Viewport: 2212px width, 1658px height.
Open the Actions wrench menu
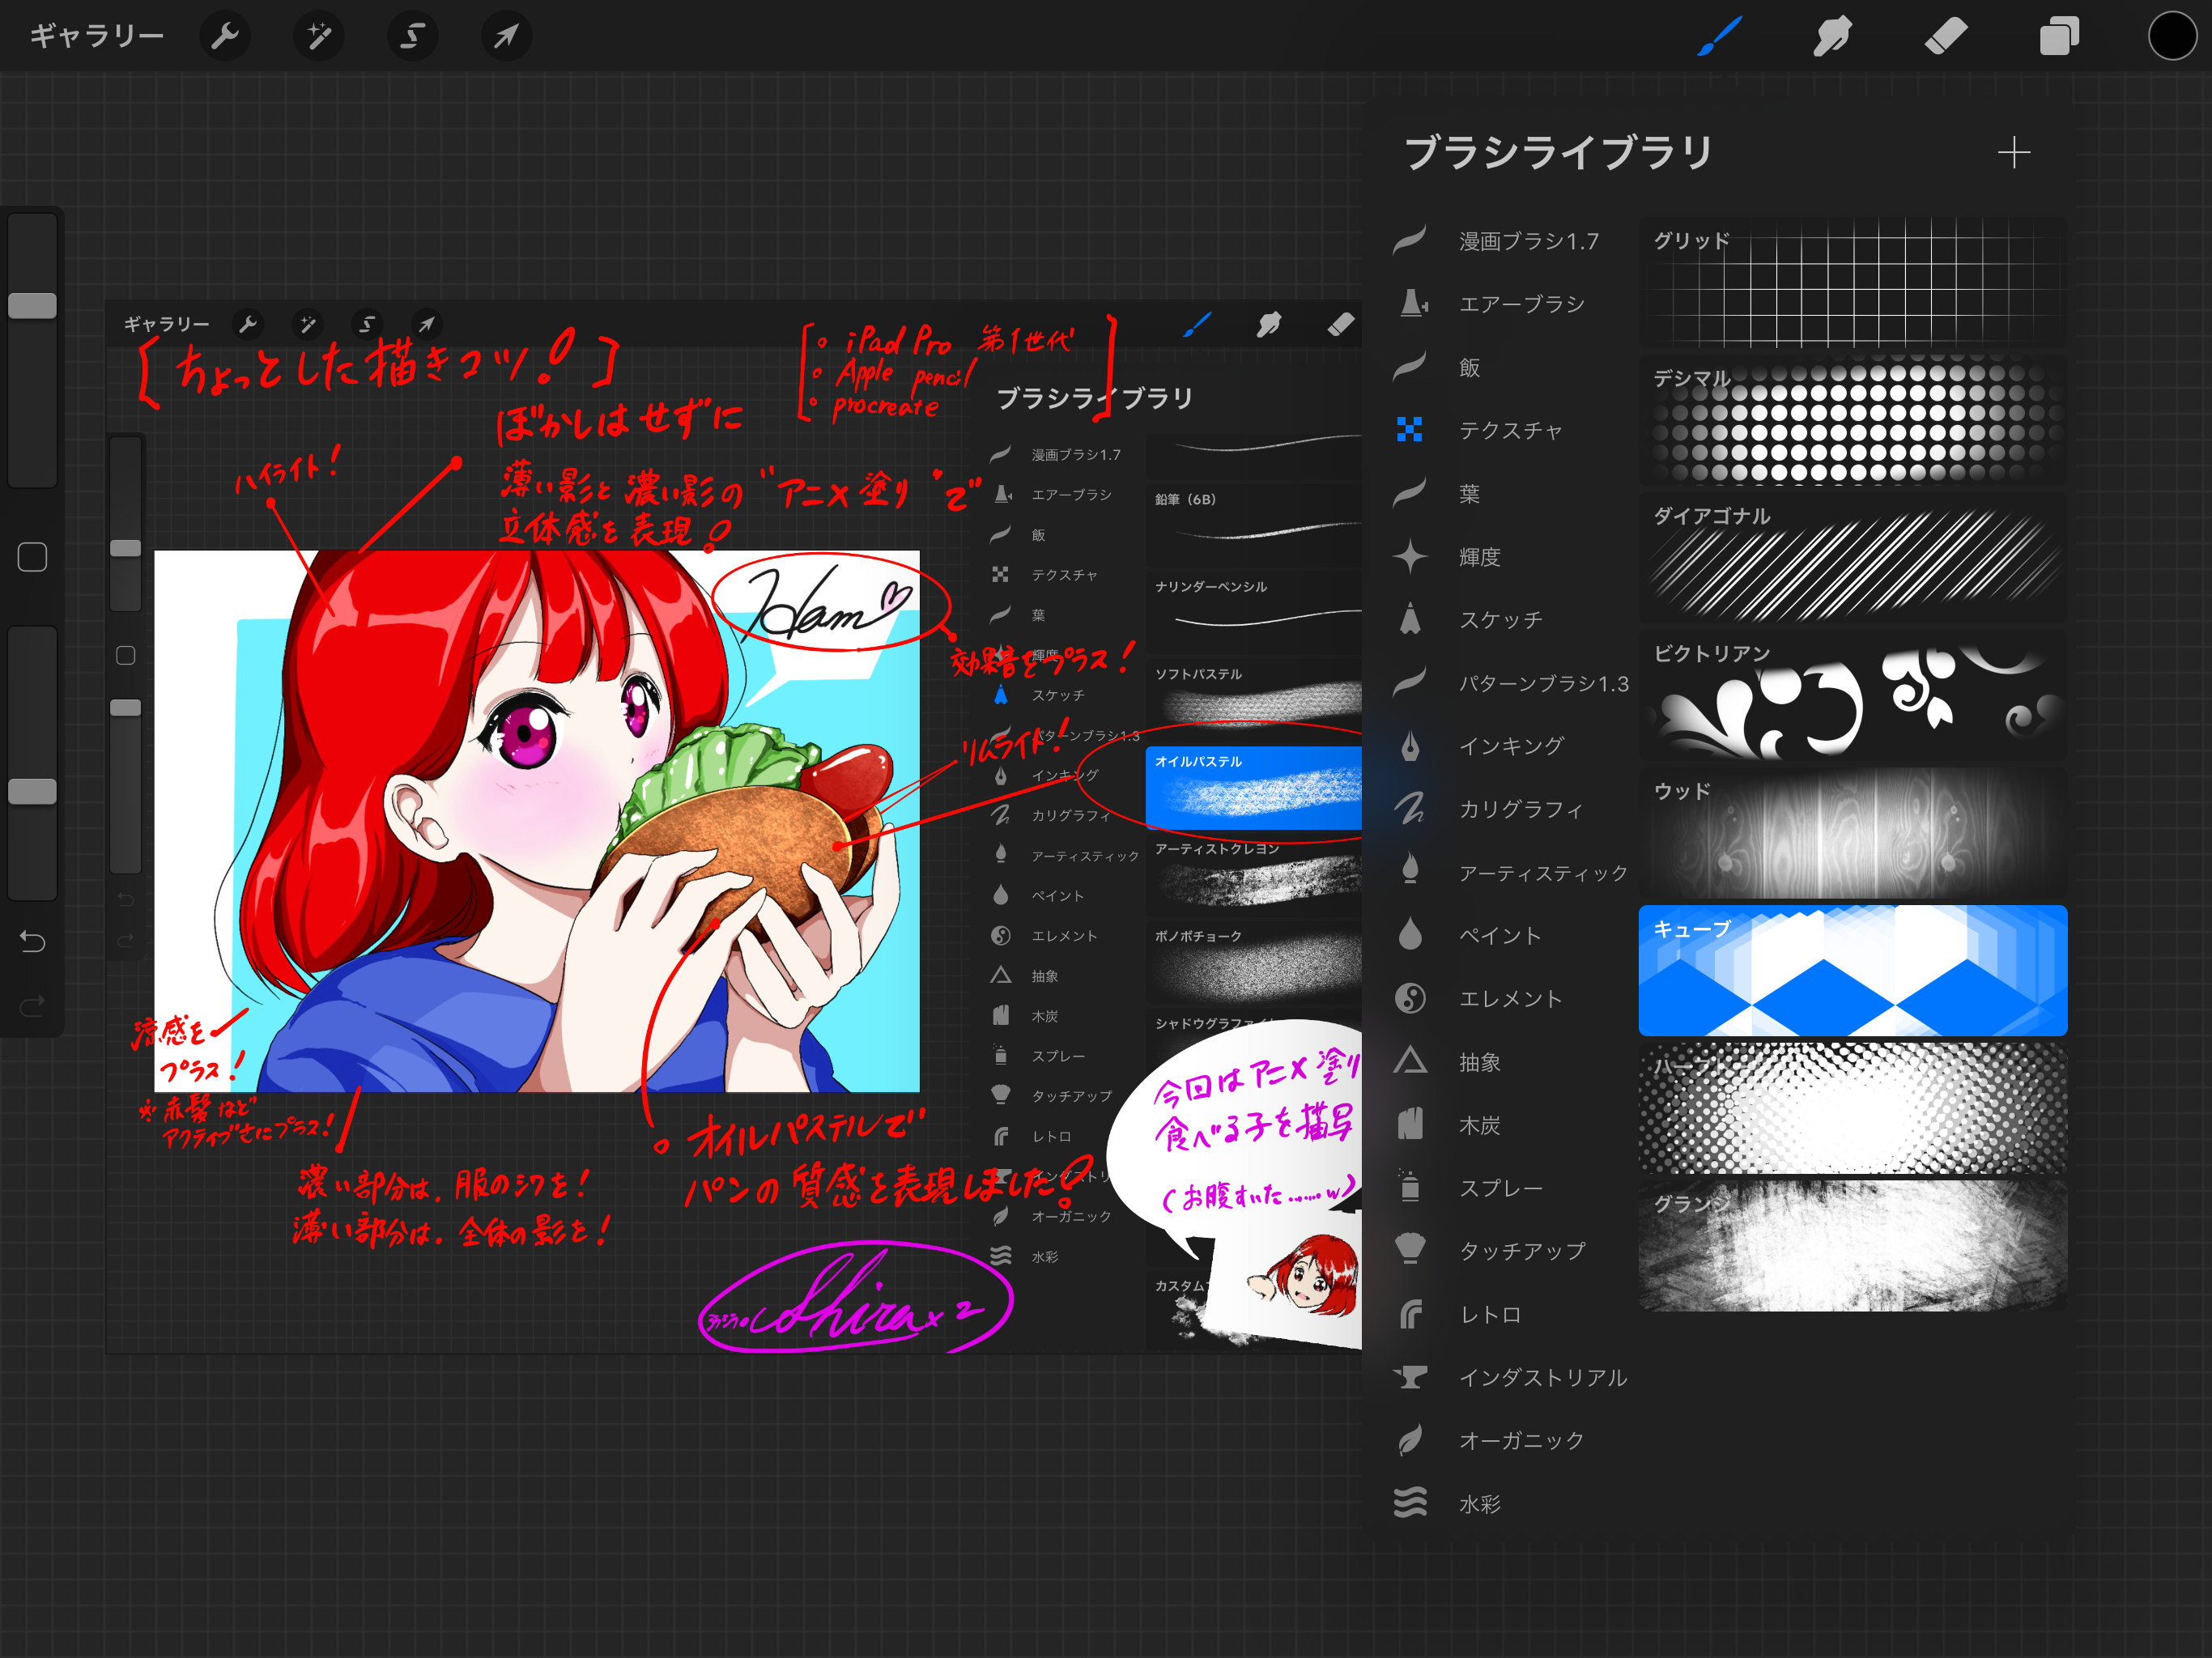tap(225, 36)
